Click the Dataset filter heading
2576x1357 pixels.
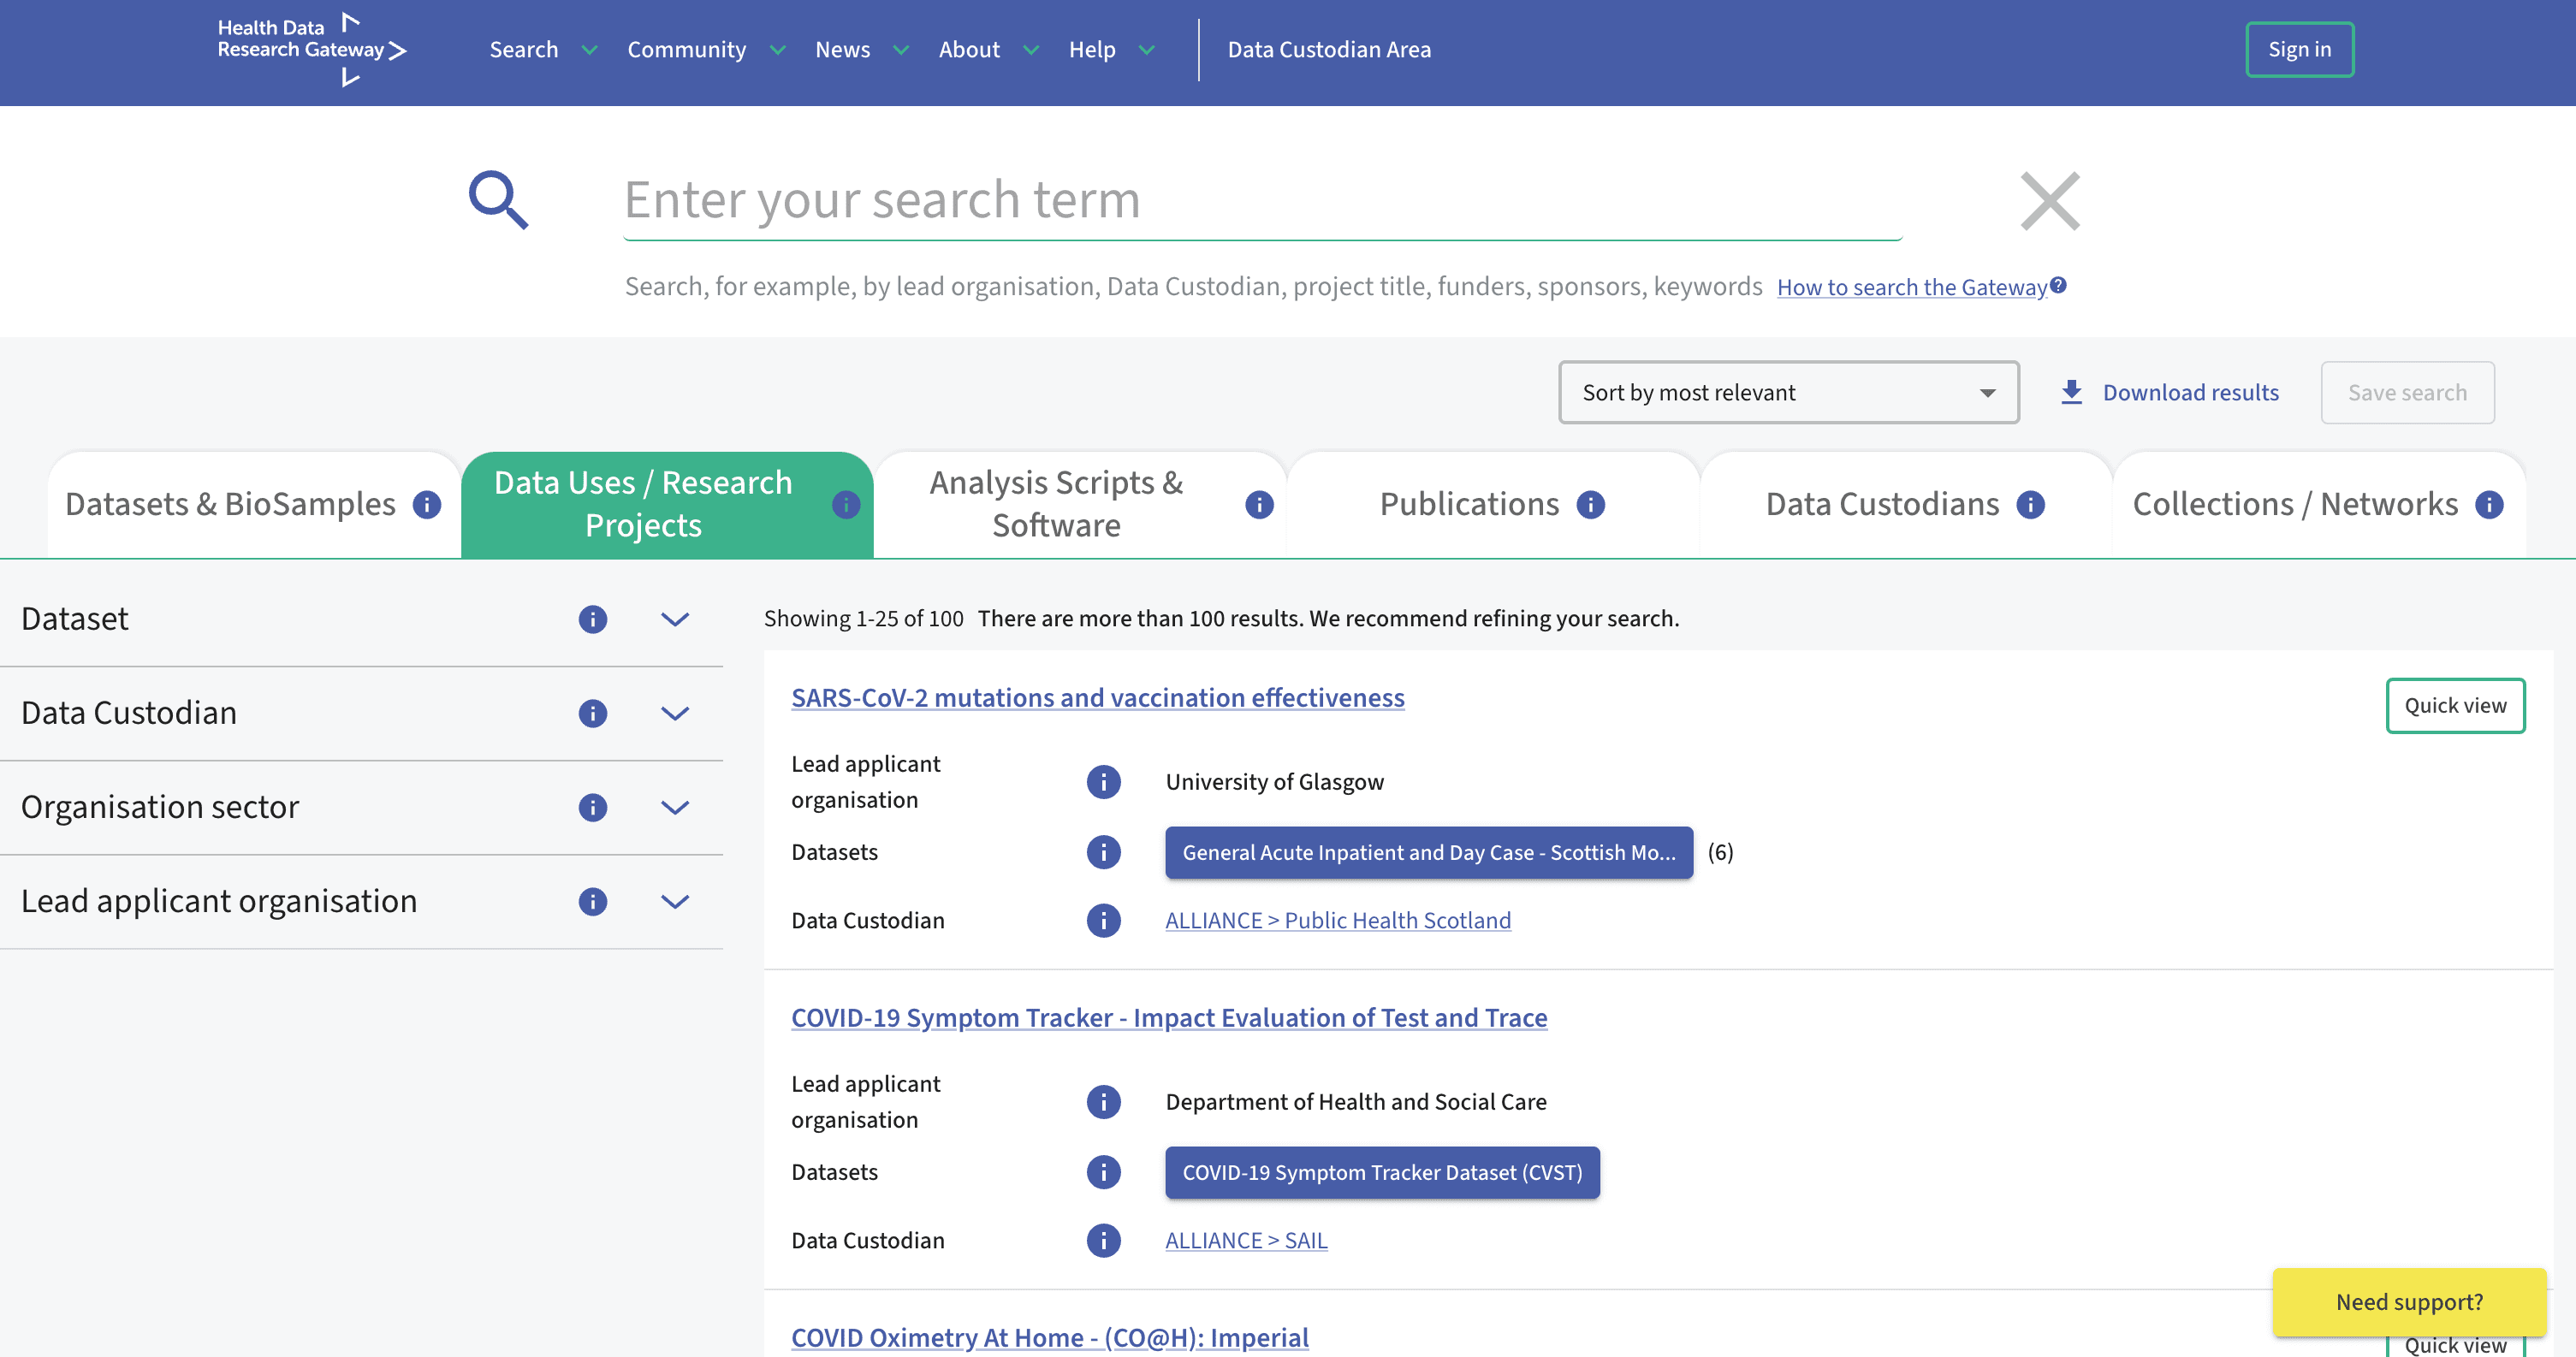tap(75, 619)
